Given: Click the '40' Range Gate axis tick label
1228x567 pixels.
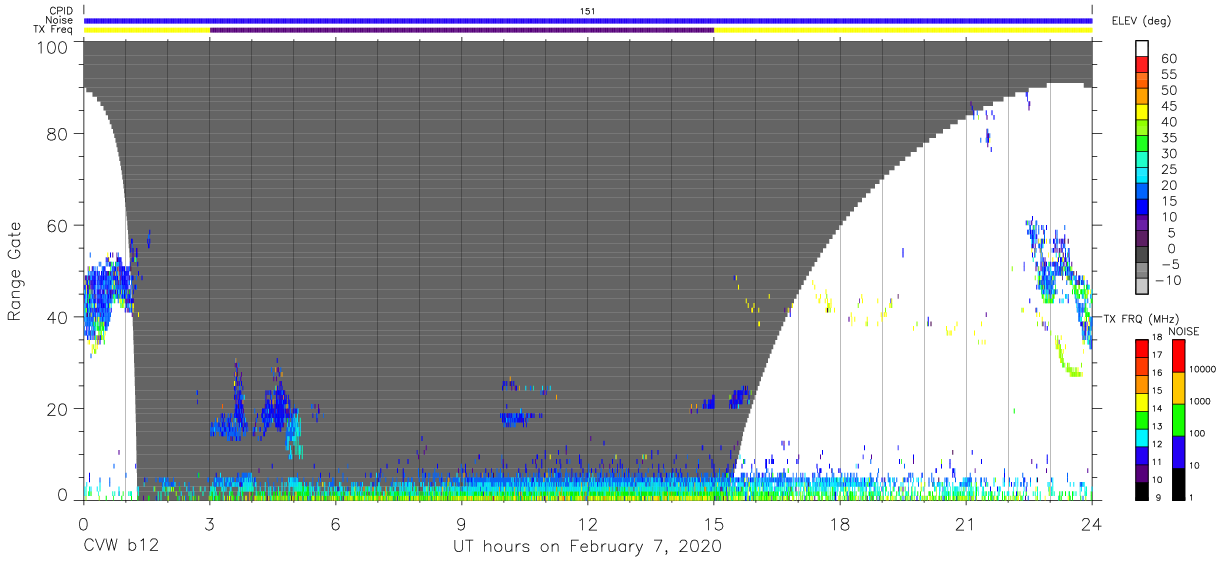Looking at the screenshot, I should click(58, 317).
